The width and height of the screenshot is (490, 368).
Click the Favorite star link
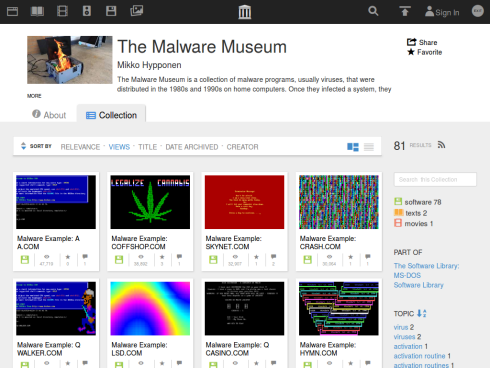pos(424,52)
